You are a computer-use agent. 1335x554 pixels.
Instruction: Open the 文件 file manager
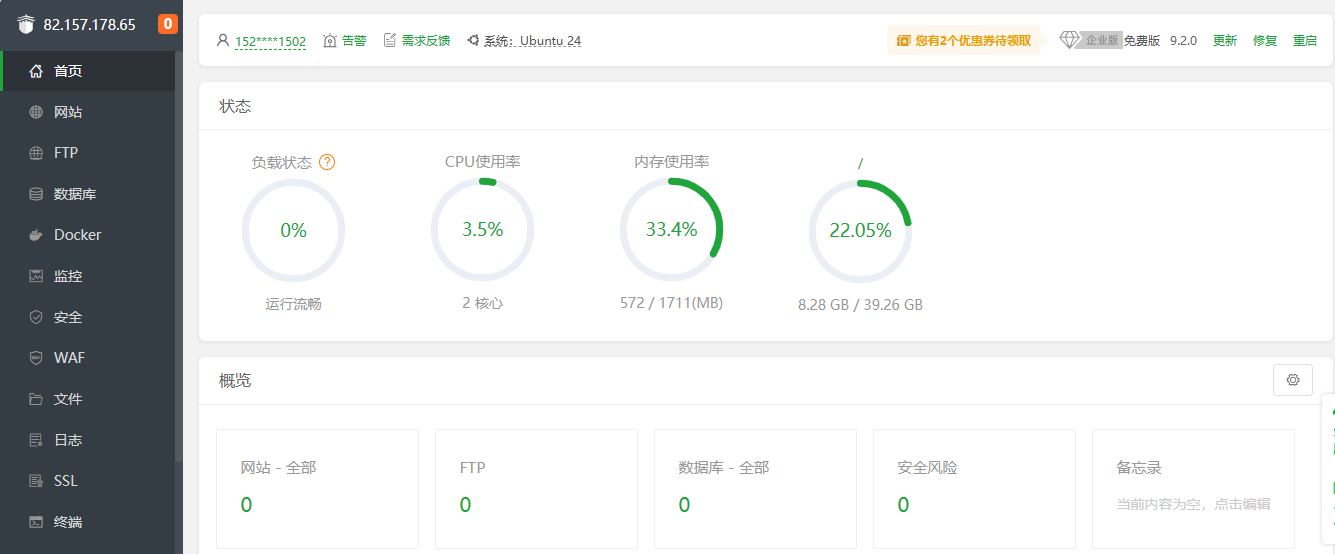point(68,399)
